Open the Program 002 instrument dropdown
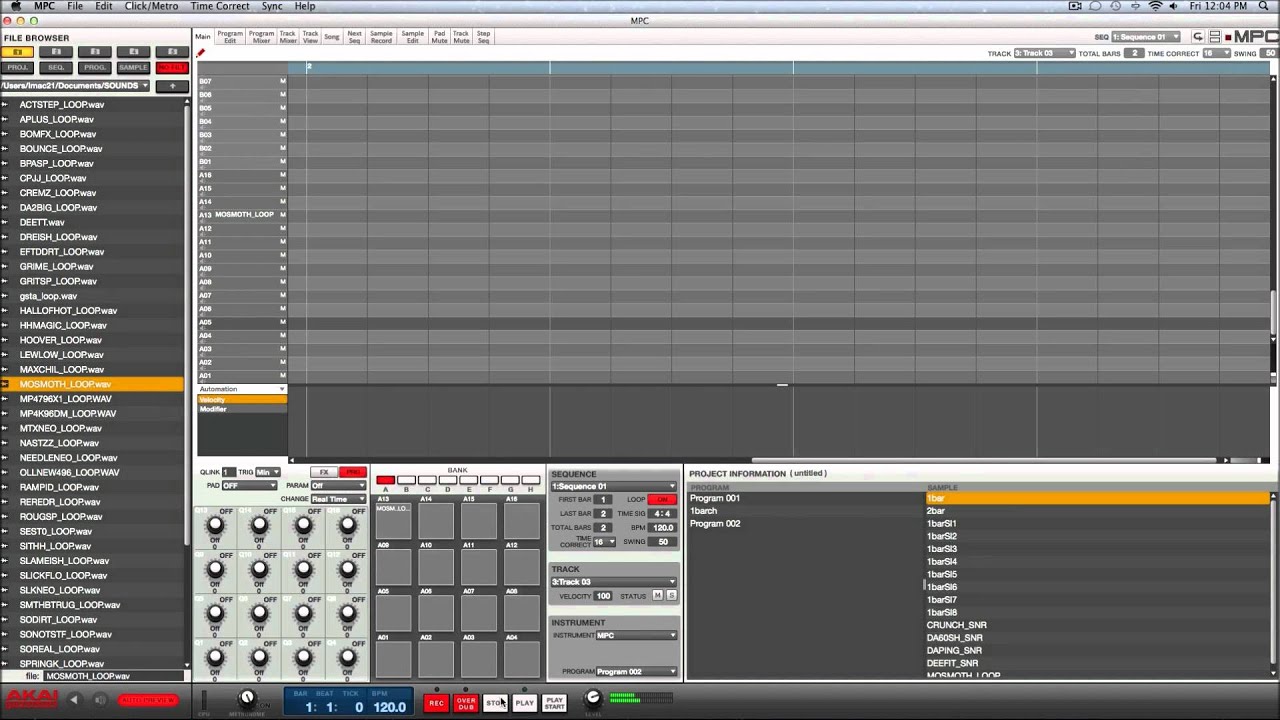 pos(636,672)
